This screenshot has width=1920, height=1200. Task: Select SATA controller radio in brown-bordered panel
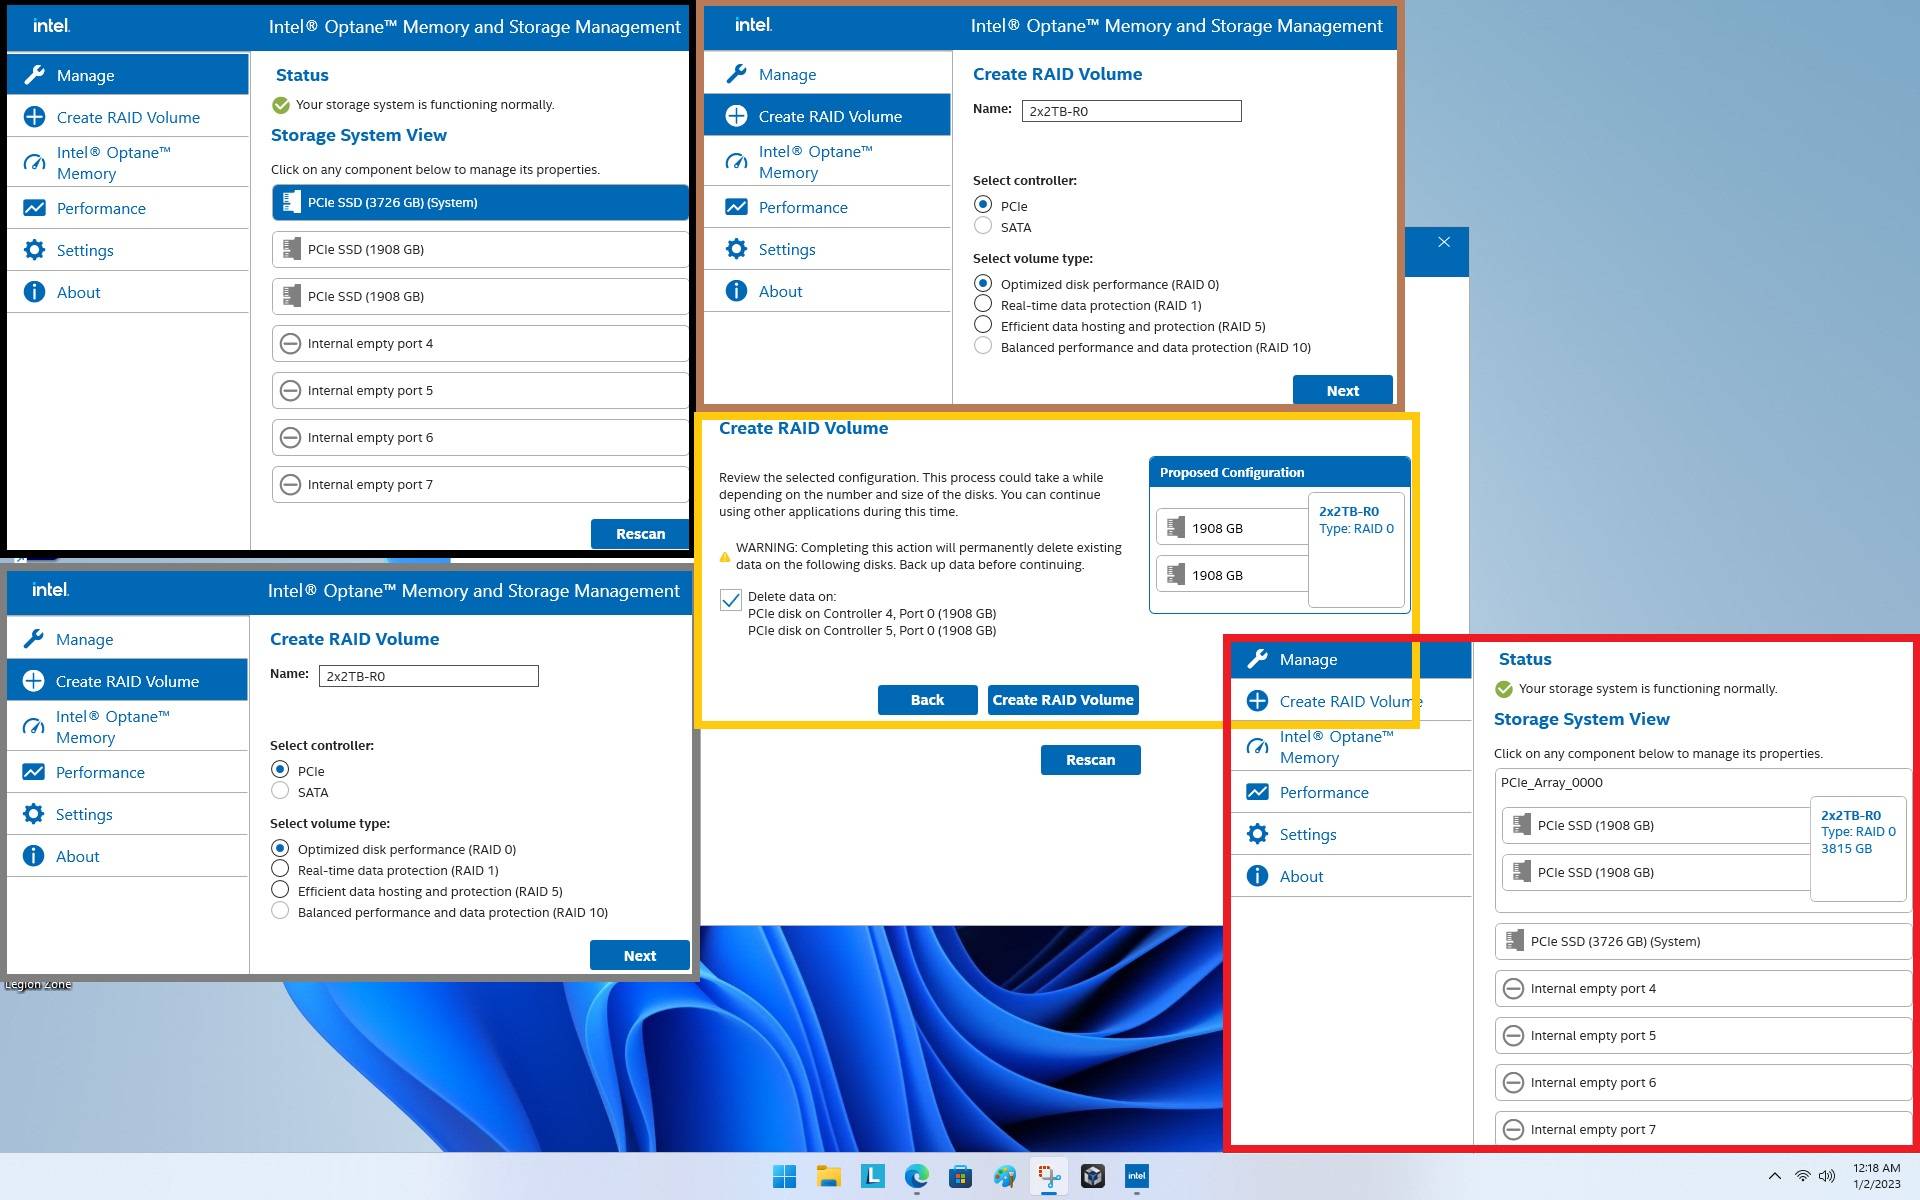[x=983, y=227]
